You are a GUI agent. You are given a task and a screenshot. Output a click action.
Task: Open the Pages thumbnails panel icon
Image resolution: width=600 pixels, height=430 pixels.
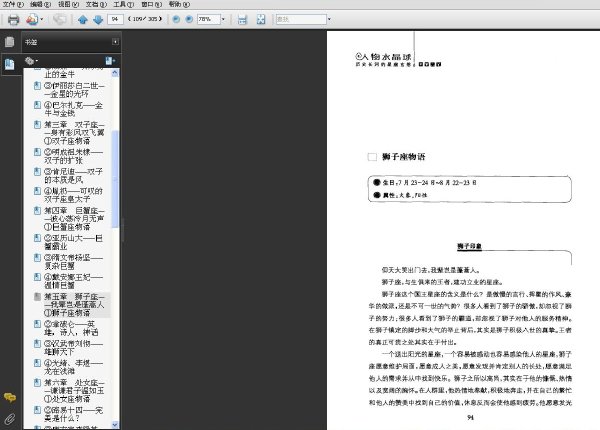pyautogui.click(x=10, y=42)
